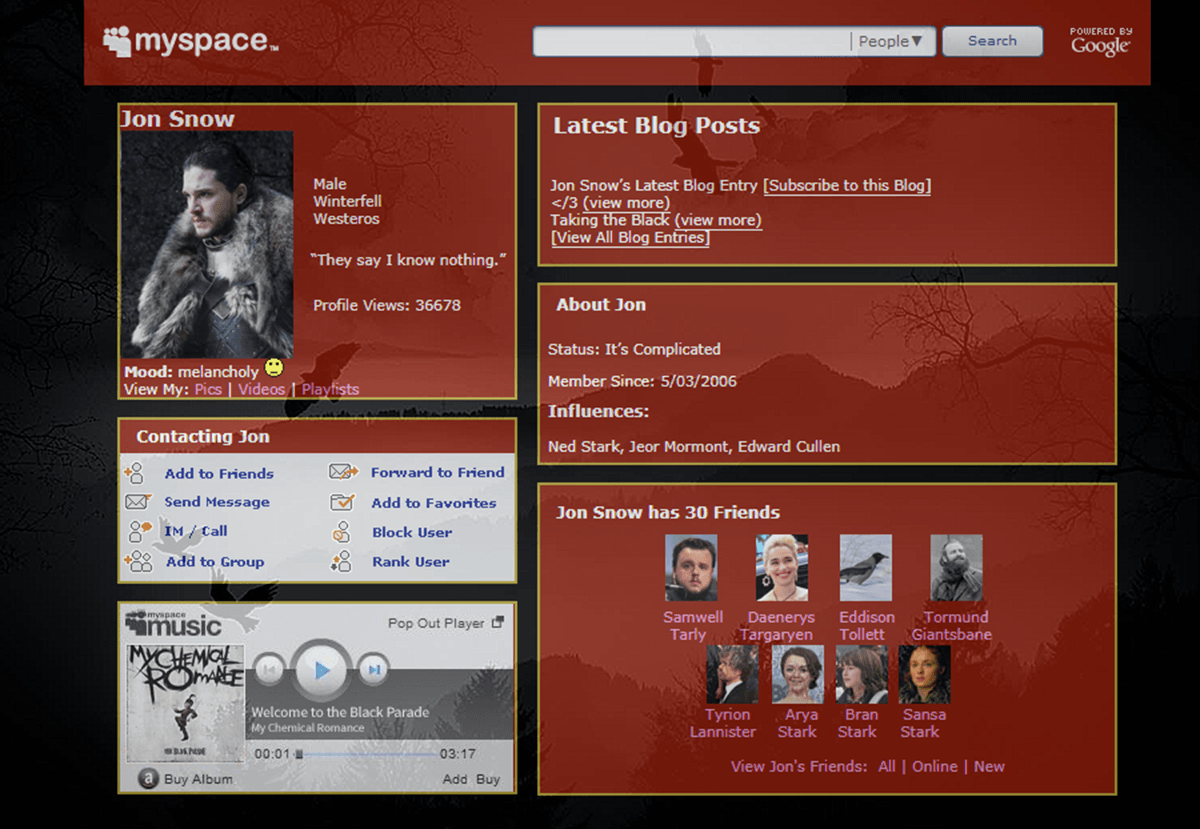The width and height of the screenshot is (1200, 829).
Task: Click the Pop Out Player icon
Action: (498, 622)
